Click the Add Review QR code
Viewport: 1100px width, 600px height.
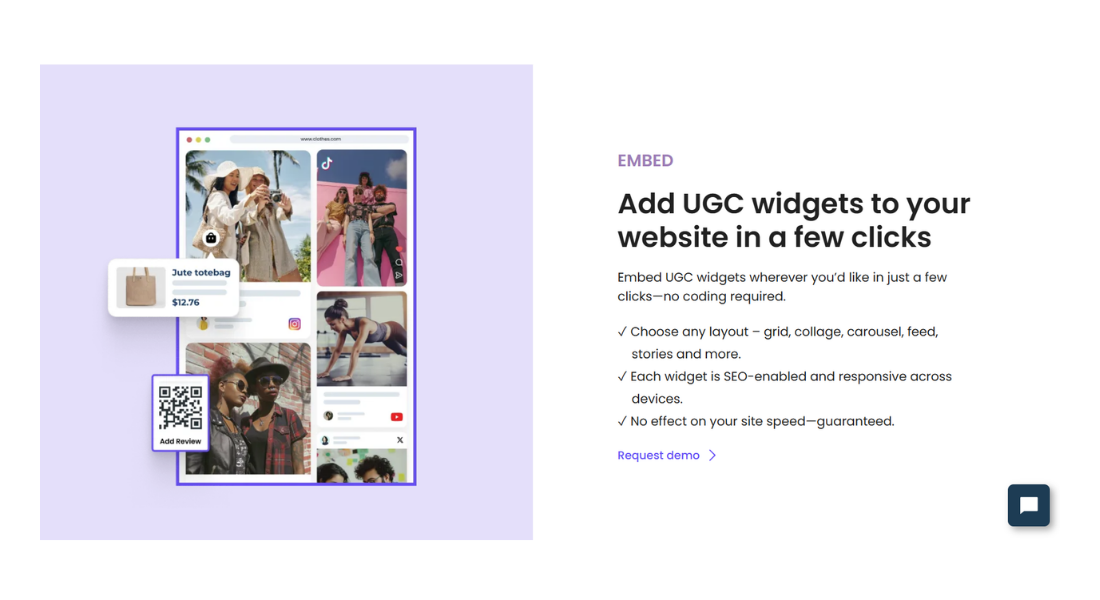[180, 407]
